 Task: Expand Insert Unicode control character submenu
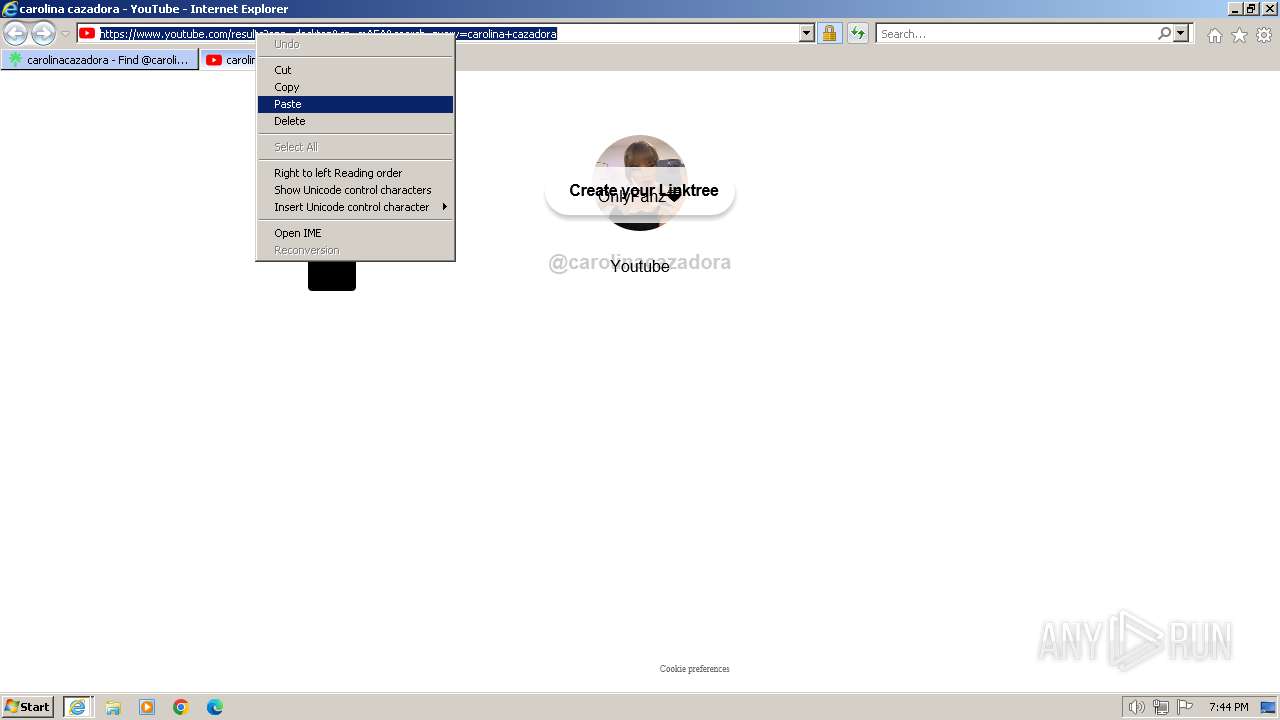[x=355, y=207]
